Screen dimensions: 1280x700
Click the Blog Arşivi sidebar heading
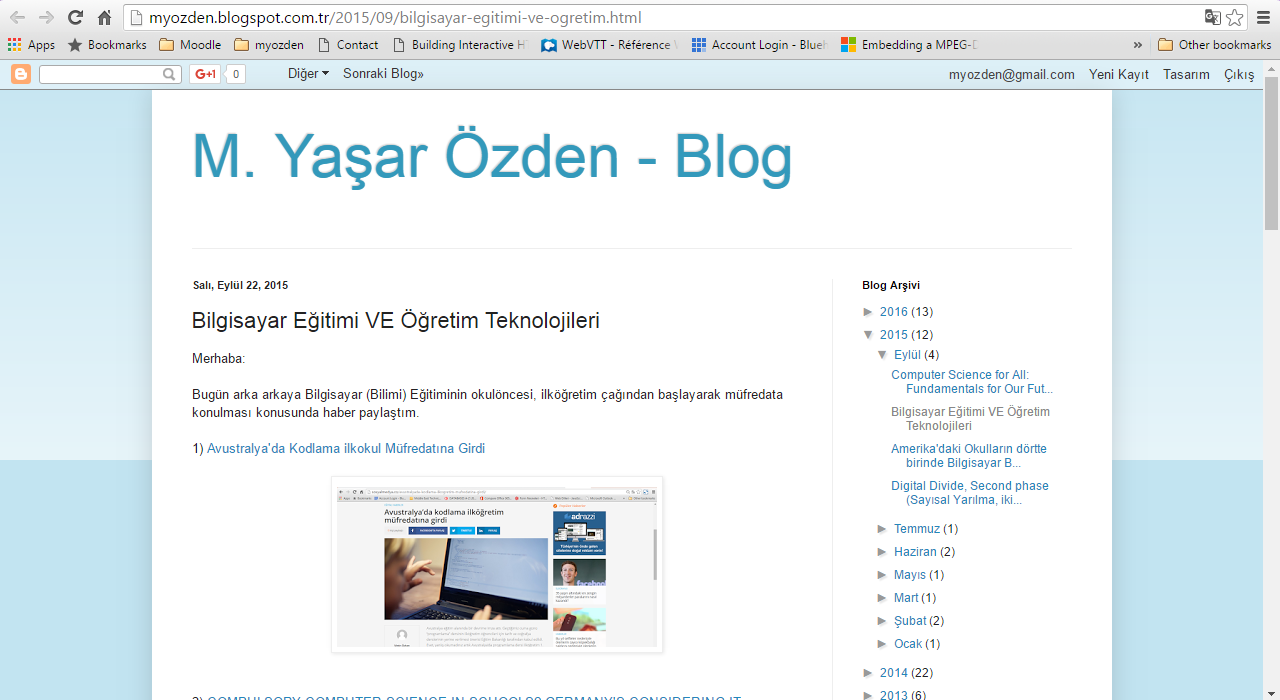891,286
